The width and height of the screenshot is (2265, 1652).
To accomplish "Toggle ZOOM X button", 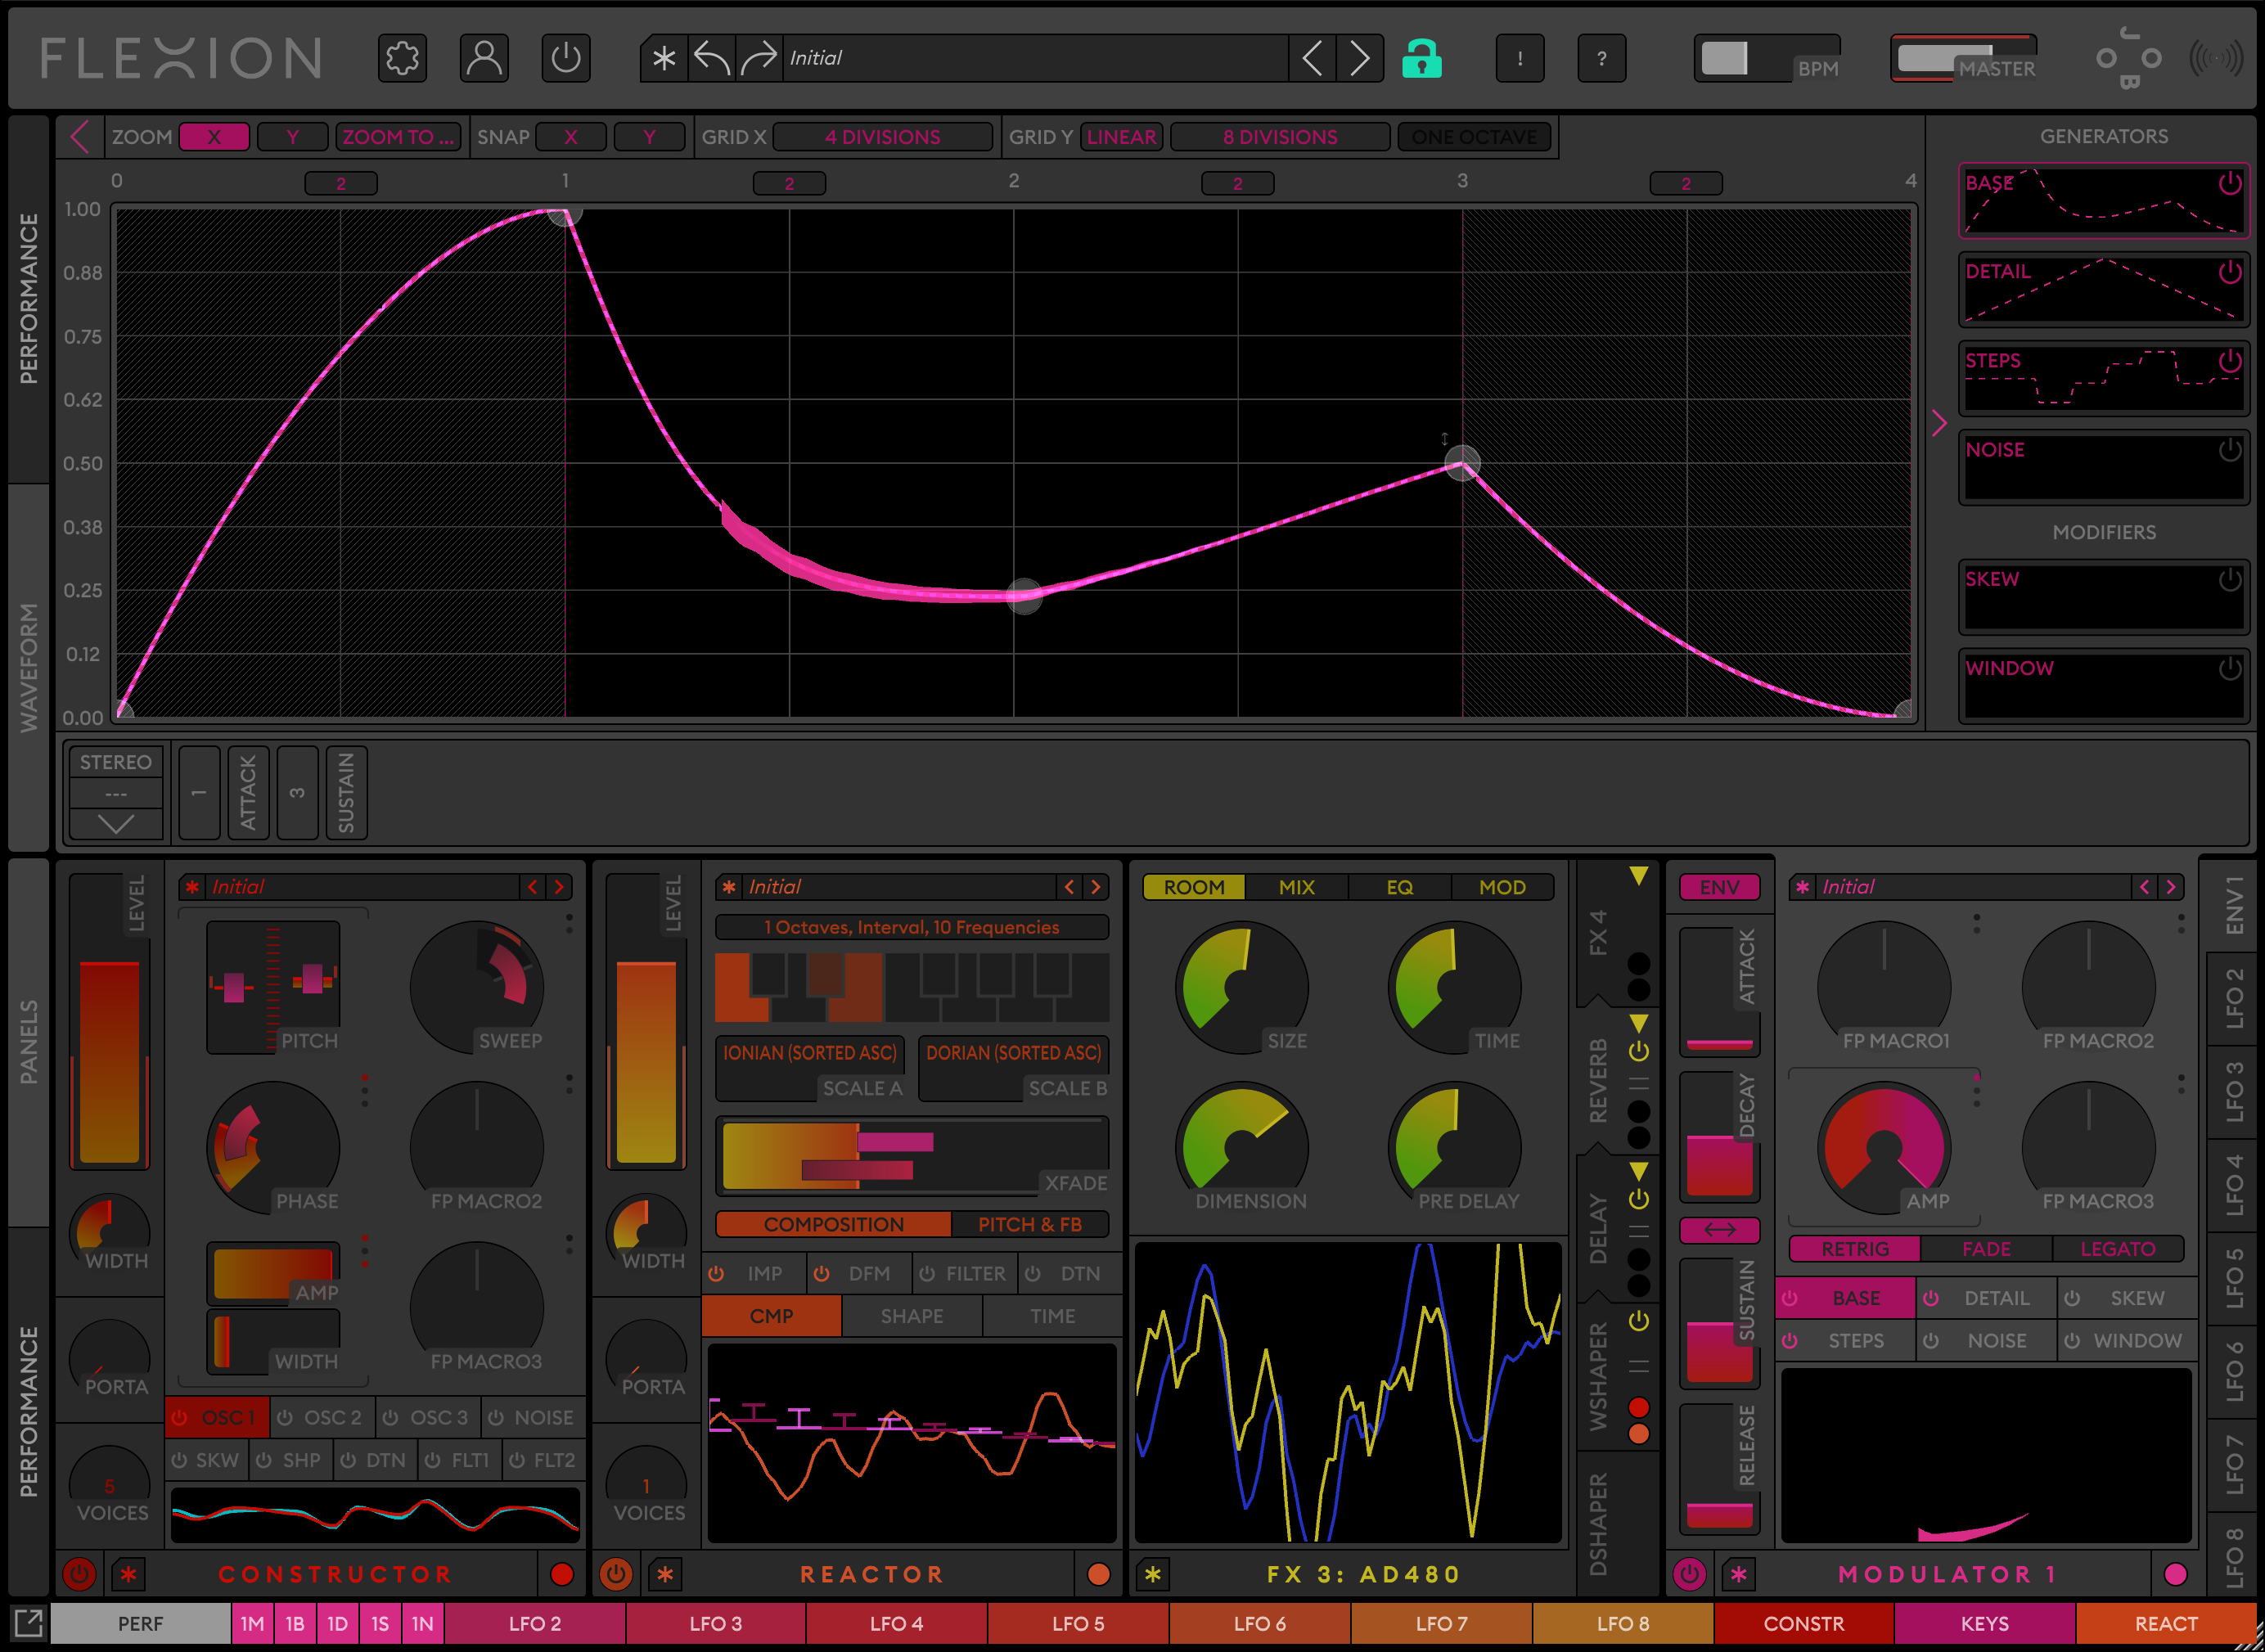I will click(214, 137).
